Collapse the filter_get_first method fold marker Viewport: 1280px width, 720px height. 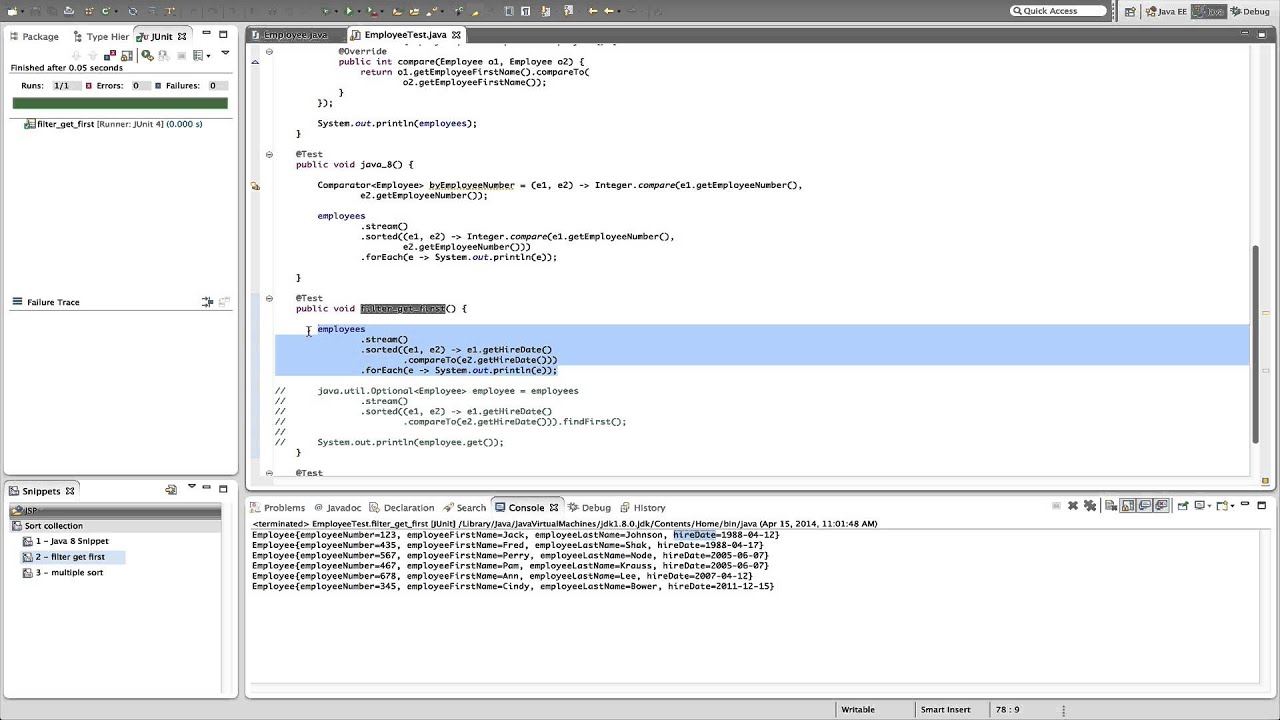(269, 298)
